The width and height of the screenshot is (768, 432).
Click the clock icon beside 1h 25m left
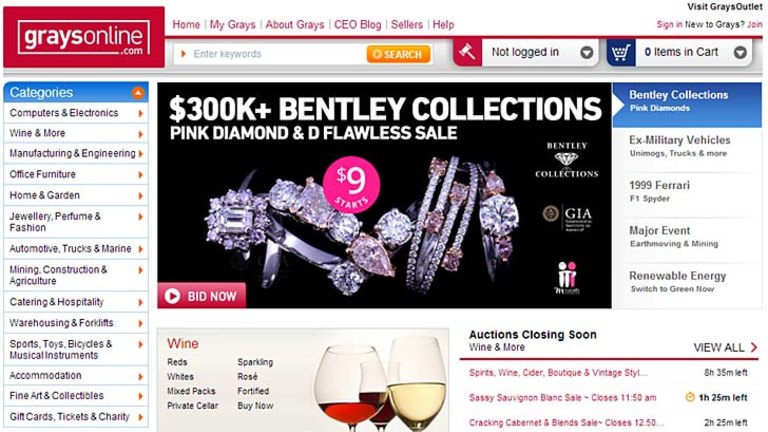point(690,397)
